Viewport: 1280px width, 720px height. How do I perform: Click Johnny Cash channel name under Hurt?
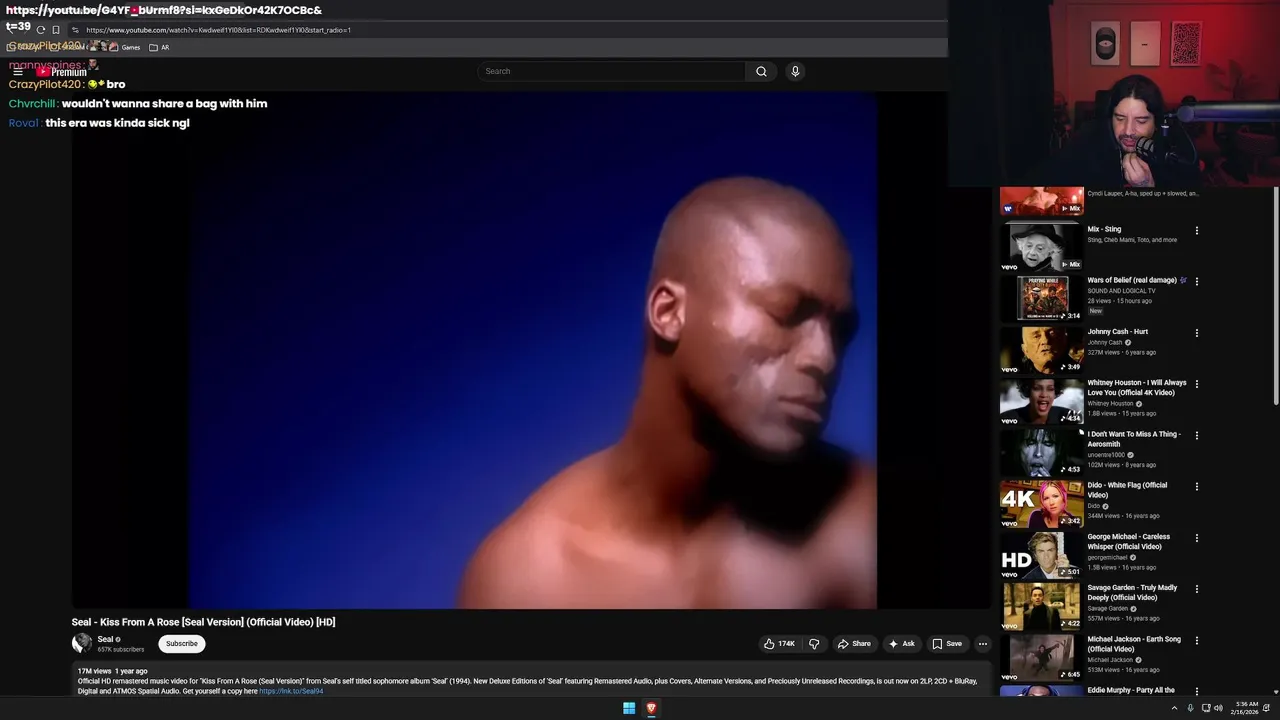[x=1105, y=343]
